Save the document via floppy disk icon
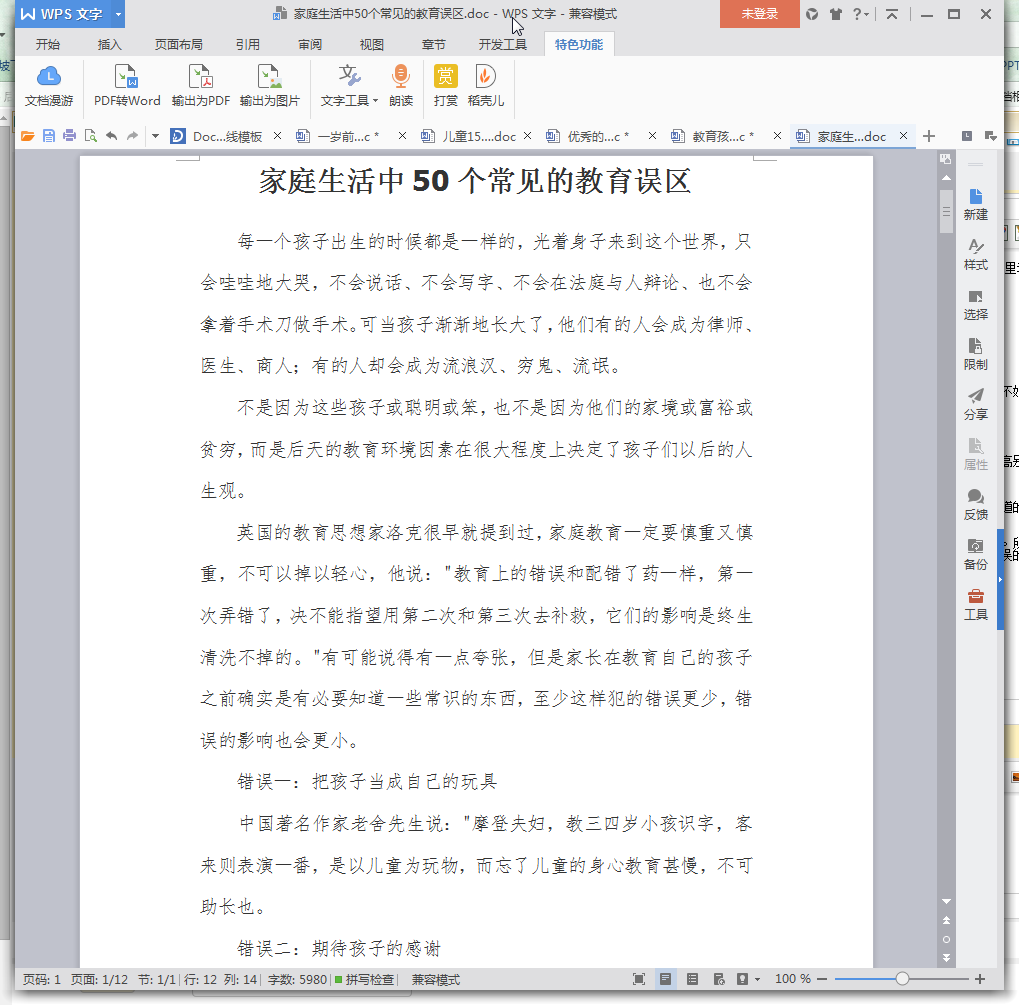This screenshot has width=1019, height=1005. 49,136
